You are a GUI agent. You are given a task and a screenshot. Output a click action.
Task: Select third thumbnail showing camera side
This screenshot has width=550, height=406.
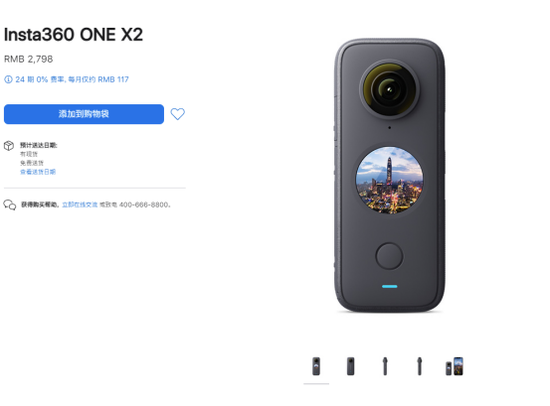tap(385, 366)
